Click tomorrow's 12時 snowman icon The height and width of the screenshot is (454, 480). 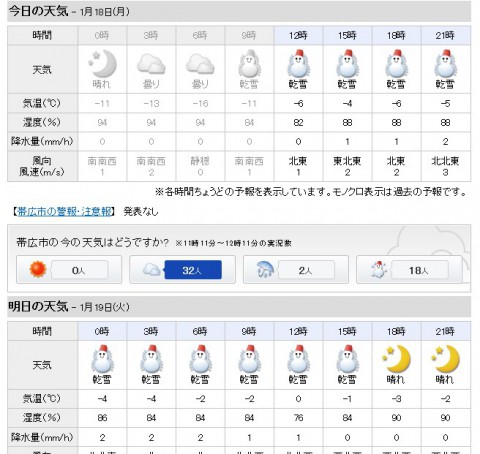click(298, 359)
